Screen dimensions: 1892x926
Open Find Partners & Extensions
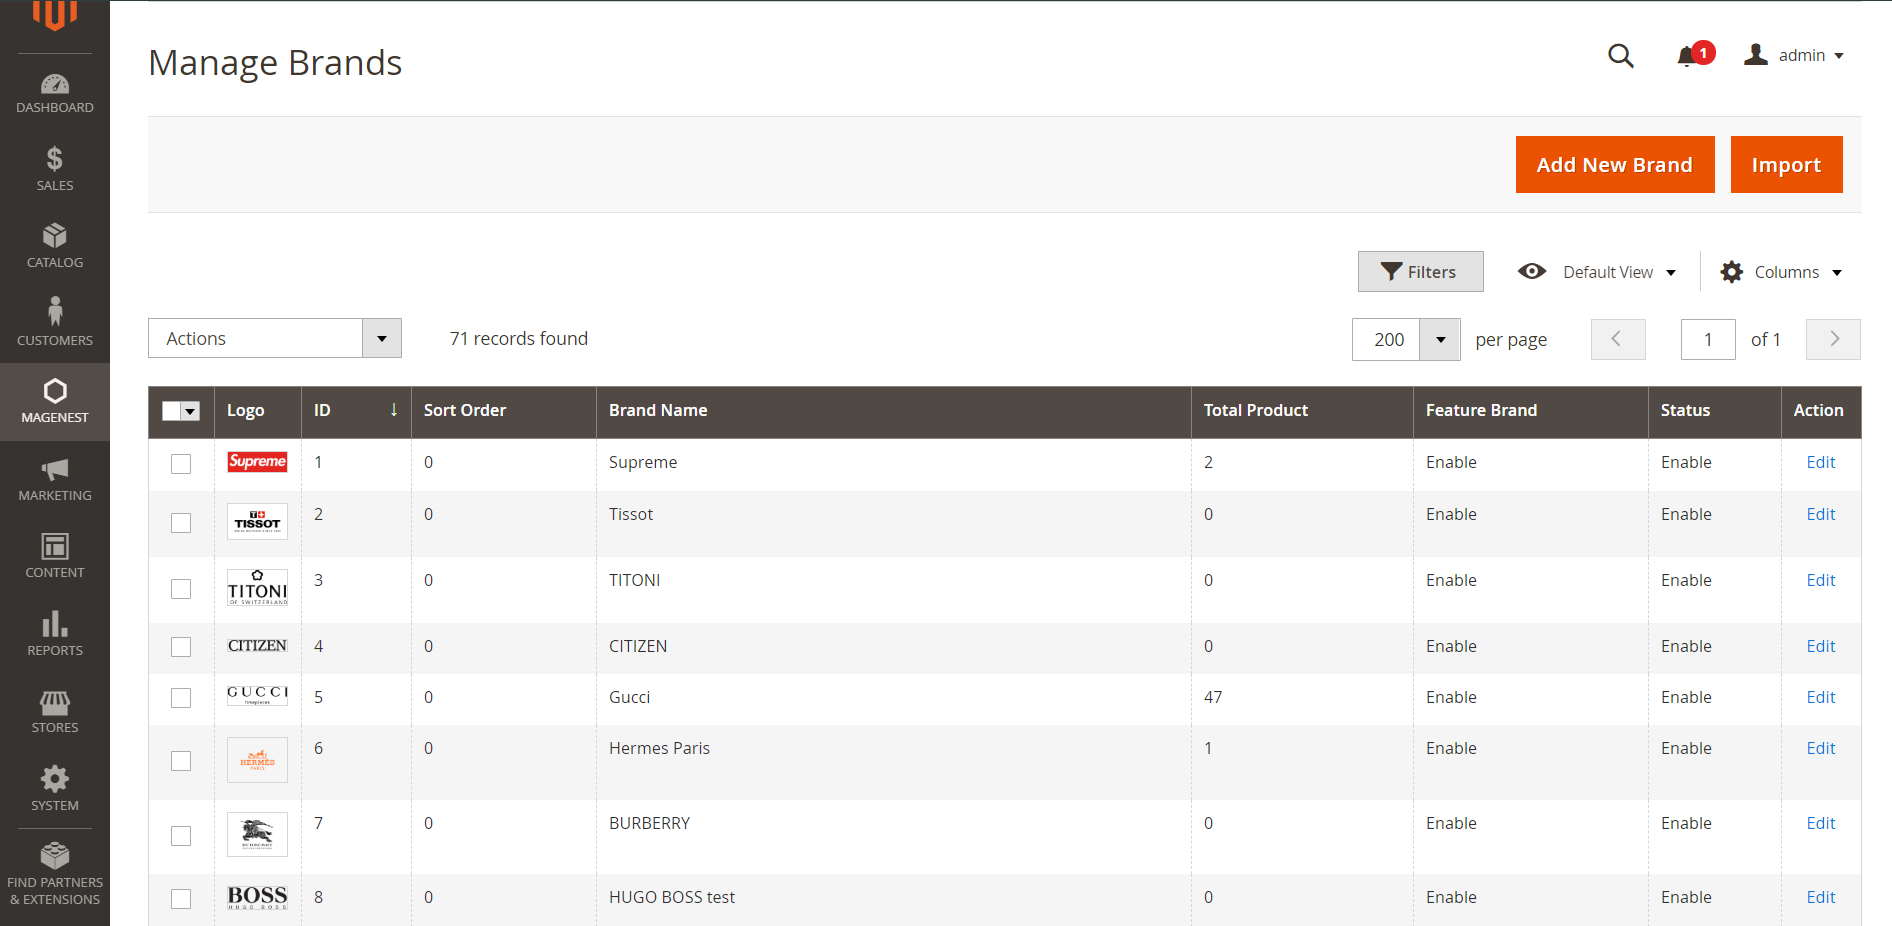55,874
